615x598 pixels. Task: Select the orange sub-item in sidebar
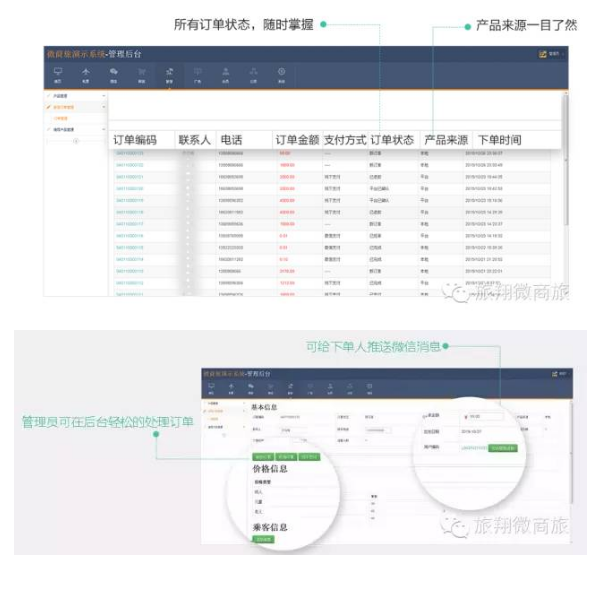(x=62, y=118)
